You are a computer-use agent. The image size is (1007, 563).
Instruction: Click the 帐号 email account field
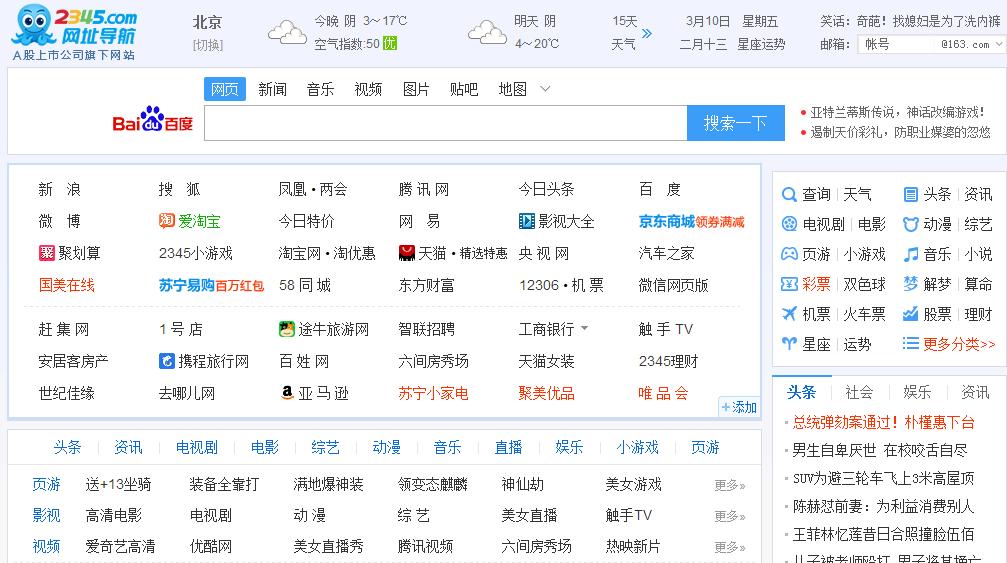(x=895, y=44)
